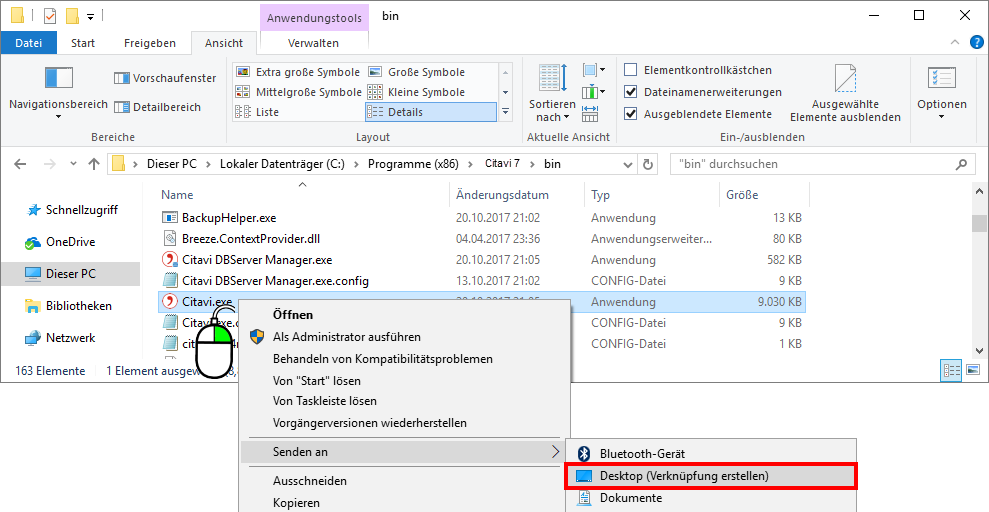Switch to the Start ribbon tab

[x=83, y=43]
